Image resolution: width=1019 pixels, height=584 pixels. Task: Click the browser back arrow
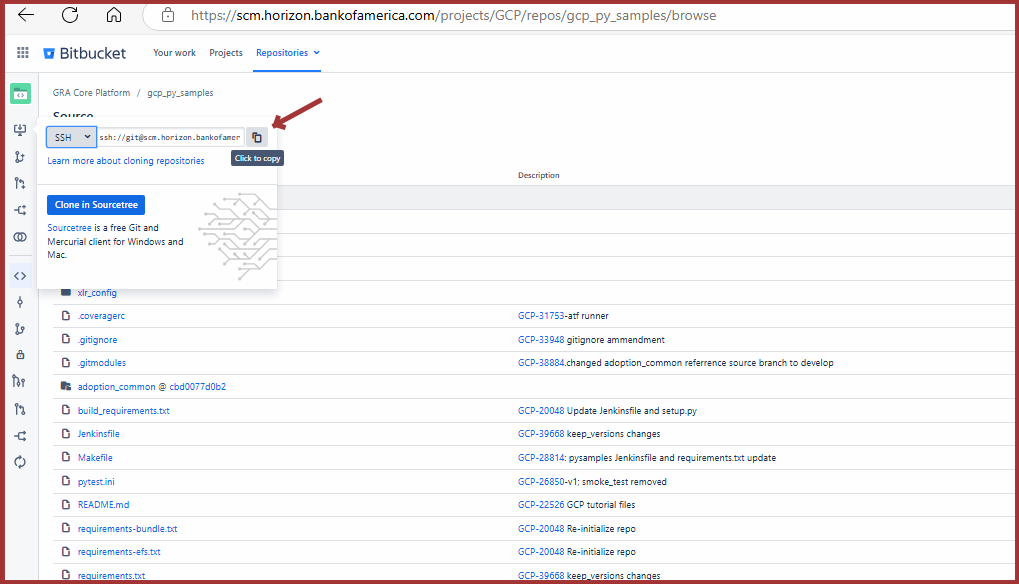click(x=26, y=15)
